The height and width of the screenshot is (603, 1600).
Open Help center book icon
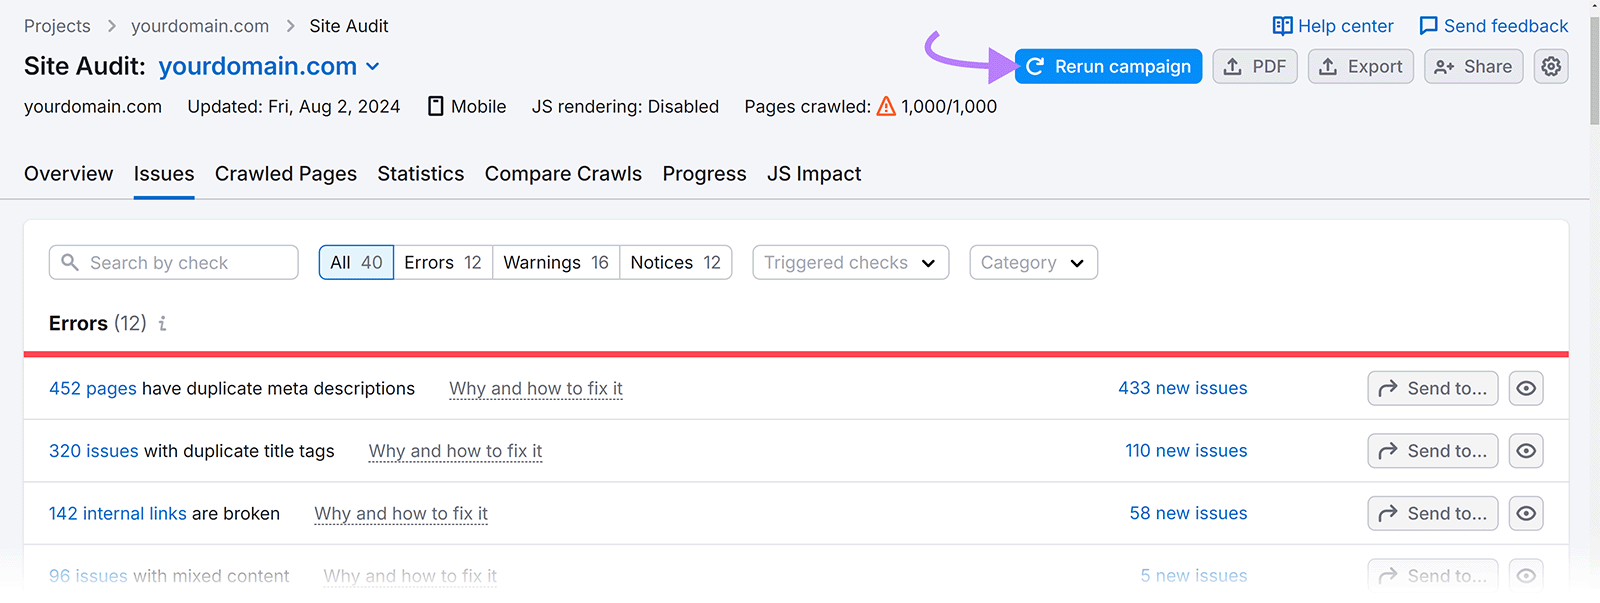click(1282, 26)
